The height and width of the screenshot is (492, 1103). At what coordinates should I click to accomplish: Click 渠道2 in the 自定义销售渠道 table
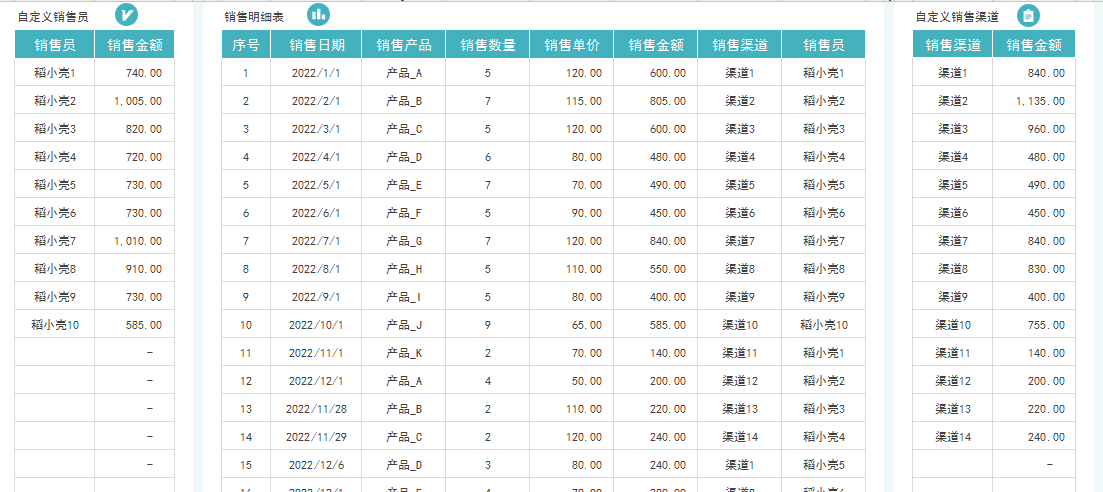click(x=953, y=101)
